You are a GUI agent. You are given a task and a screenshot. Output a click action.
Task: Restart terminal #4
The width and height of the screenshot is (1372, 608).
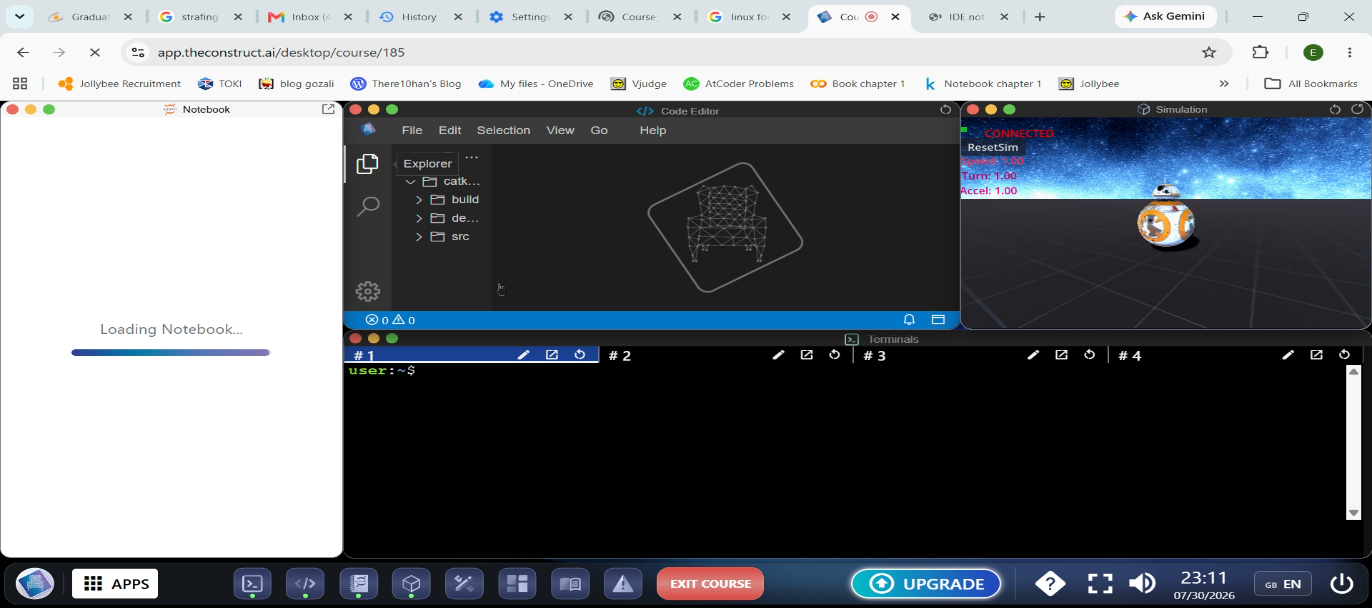point(1345,355)
